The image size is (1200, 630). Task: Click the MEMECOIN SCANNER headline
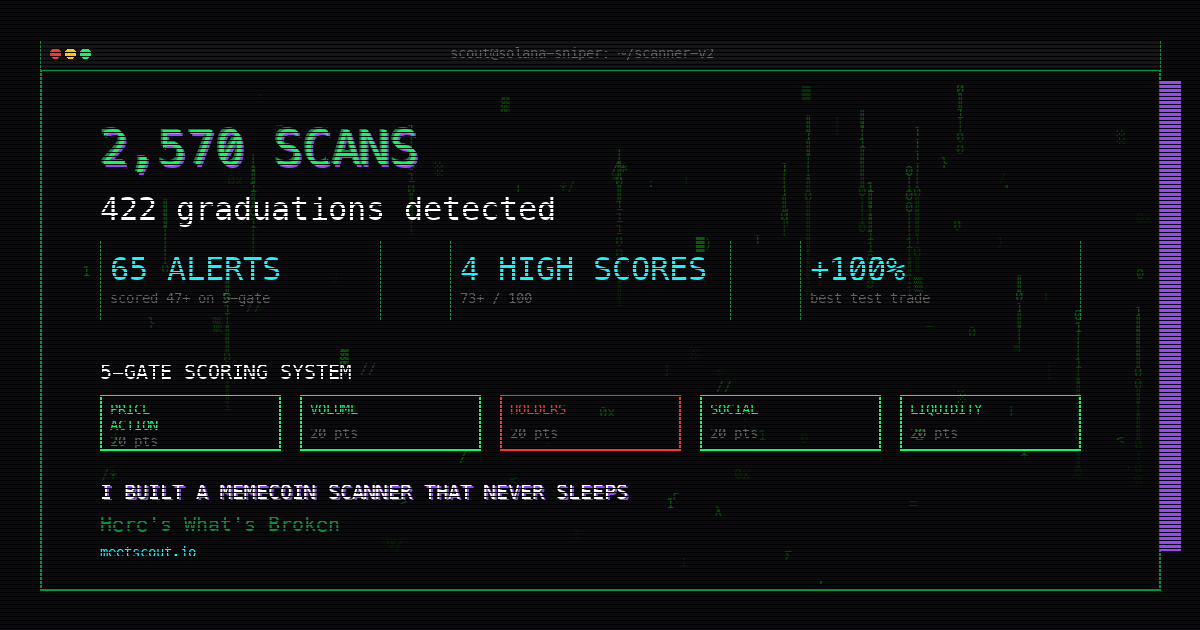pyautogui.click(x=363, y=491)
